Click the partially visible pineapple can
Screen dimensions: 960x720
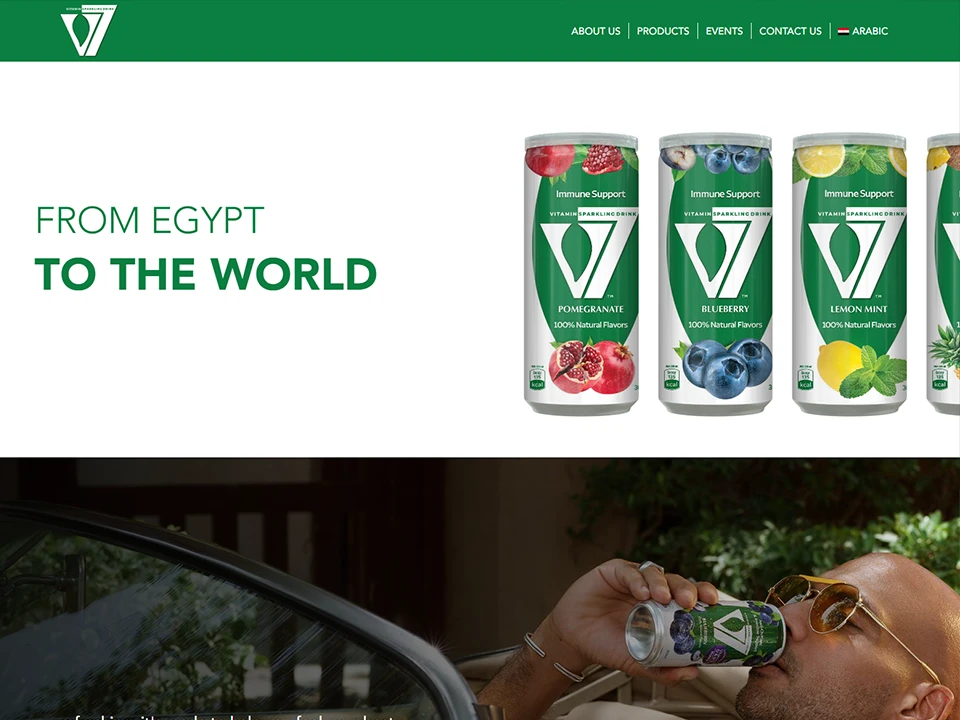click(943, 274)
